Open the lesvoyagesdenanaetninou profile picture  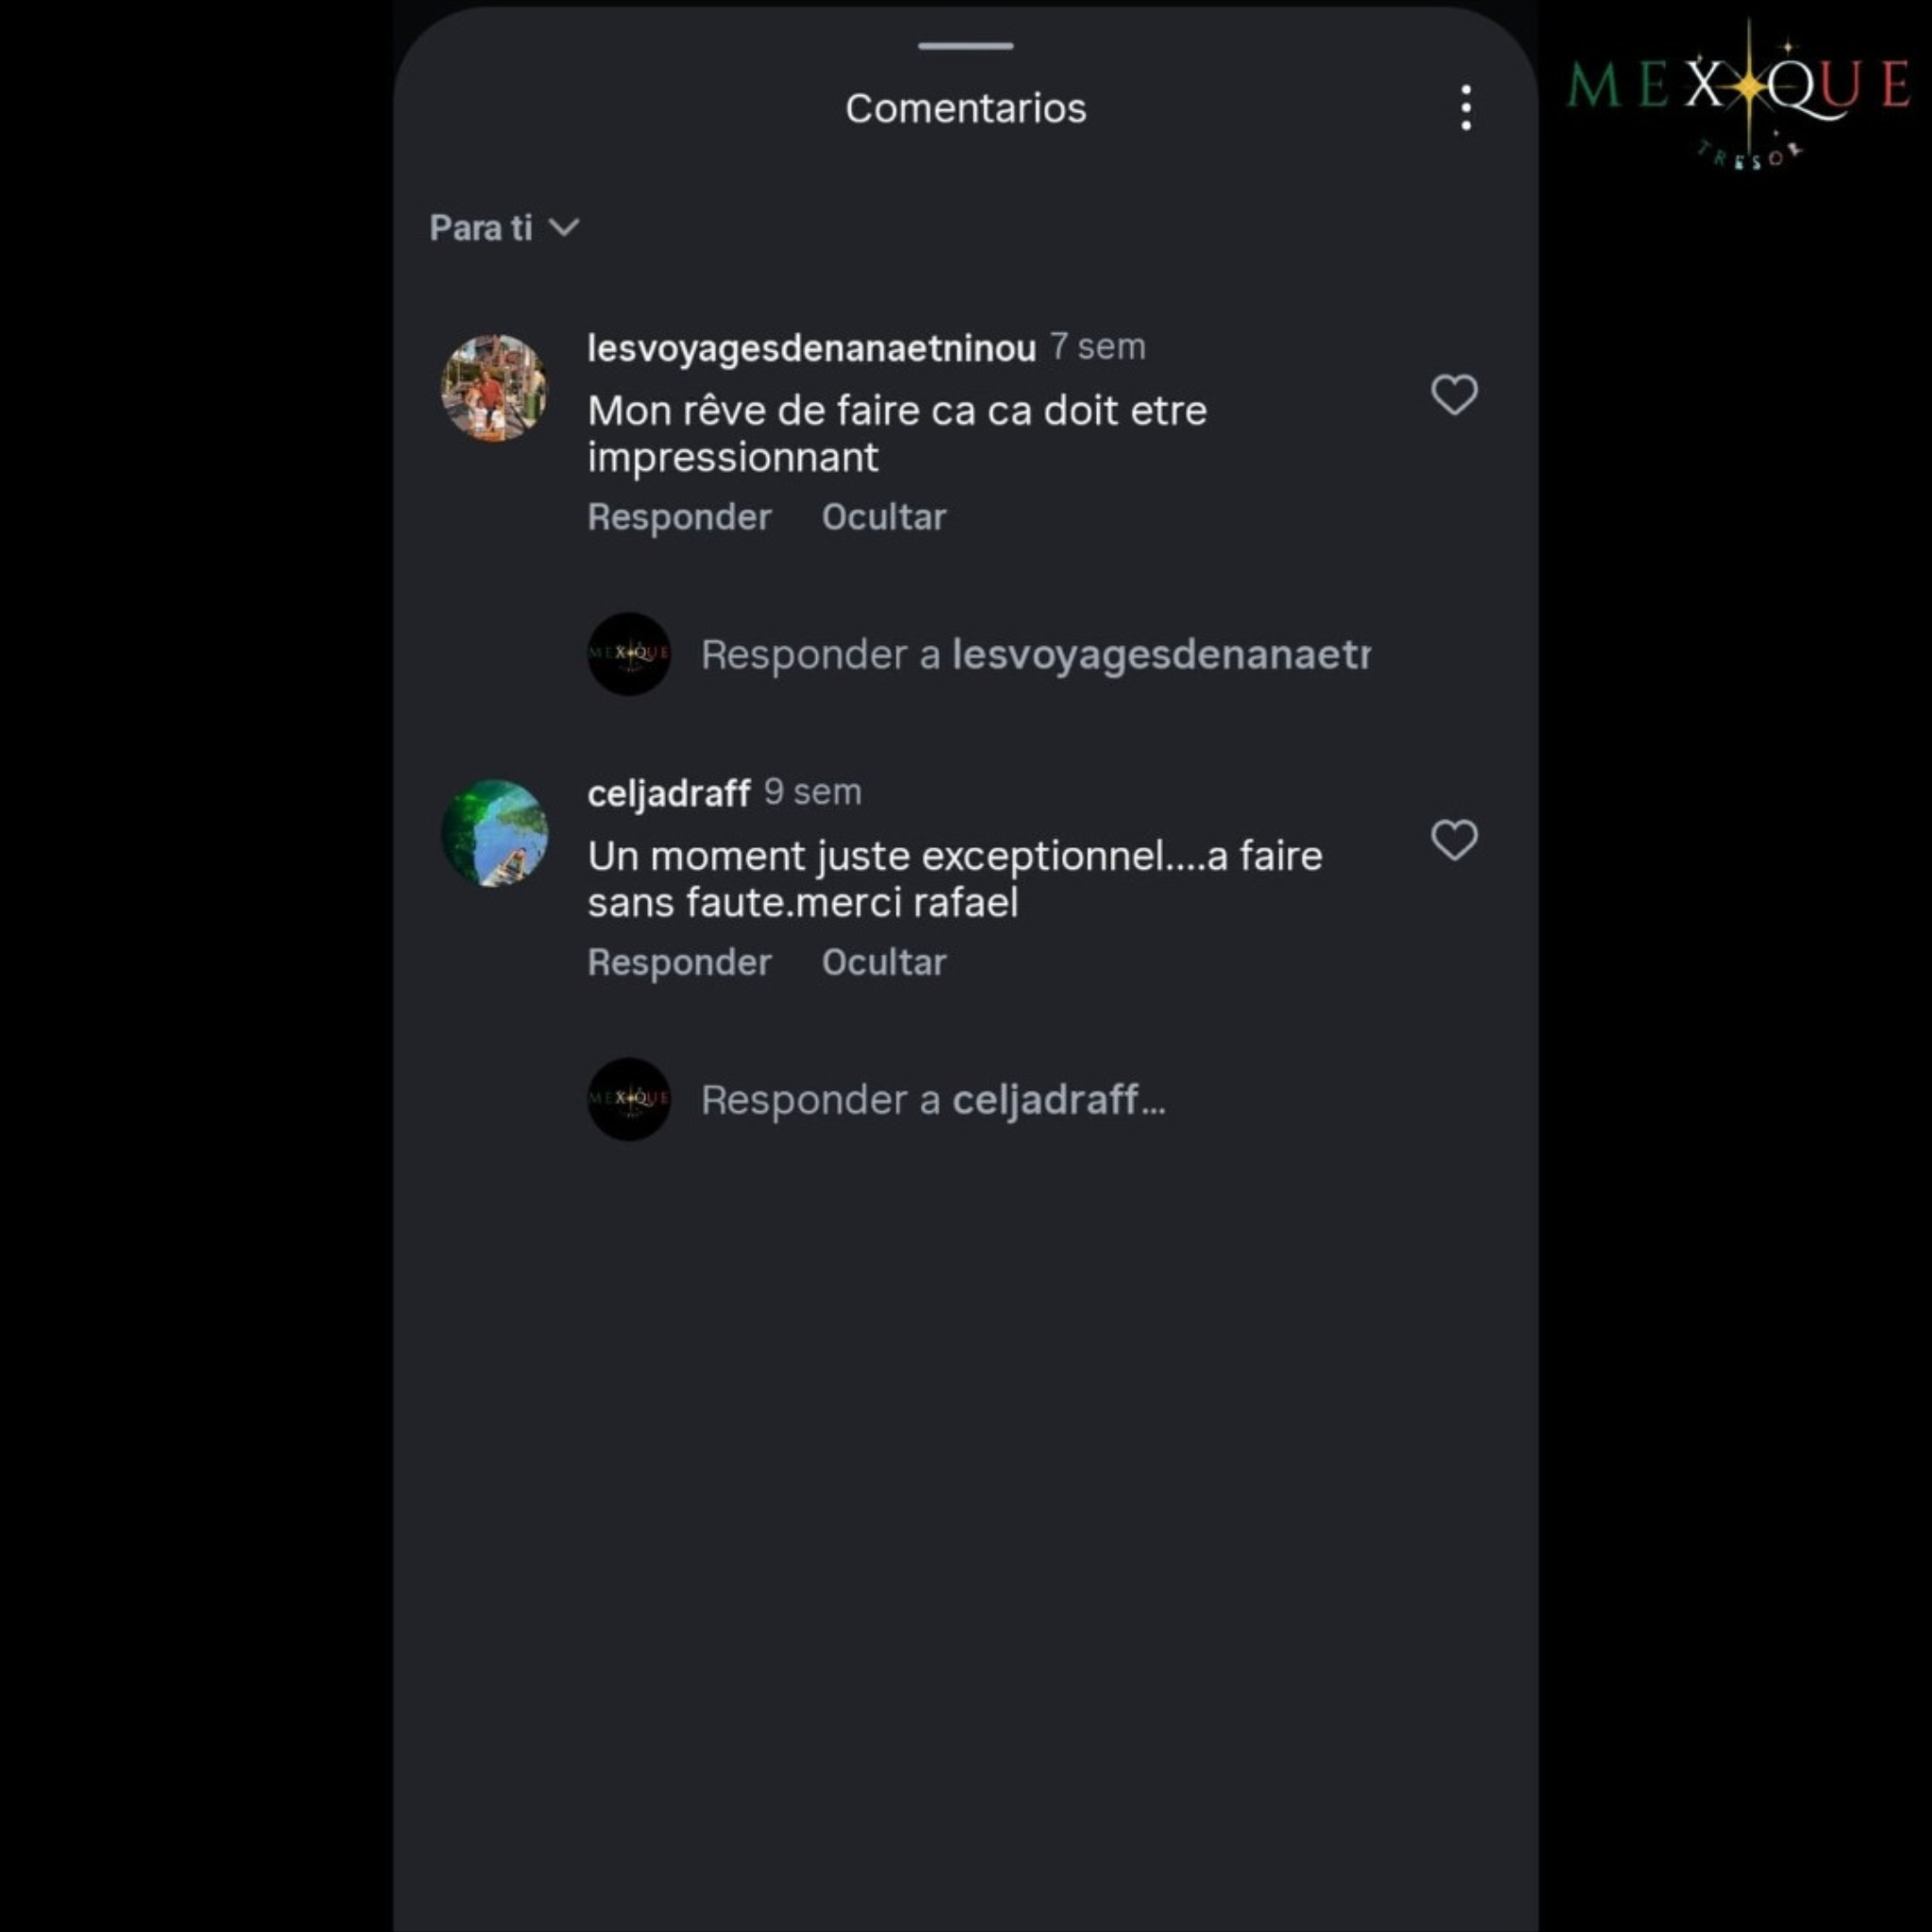coord(495,388)
